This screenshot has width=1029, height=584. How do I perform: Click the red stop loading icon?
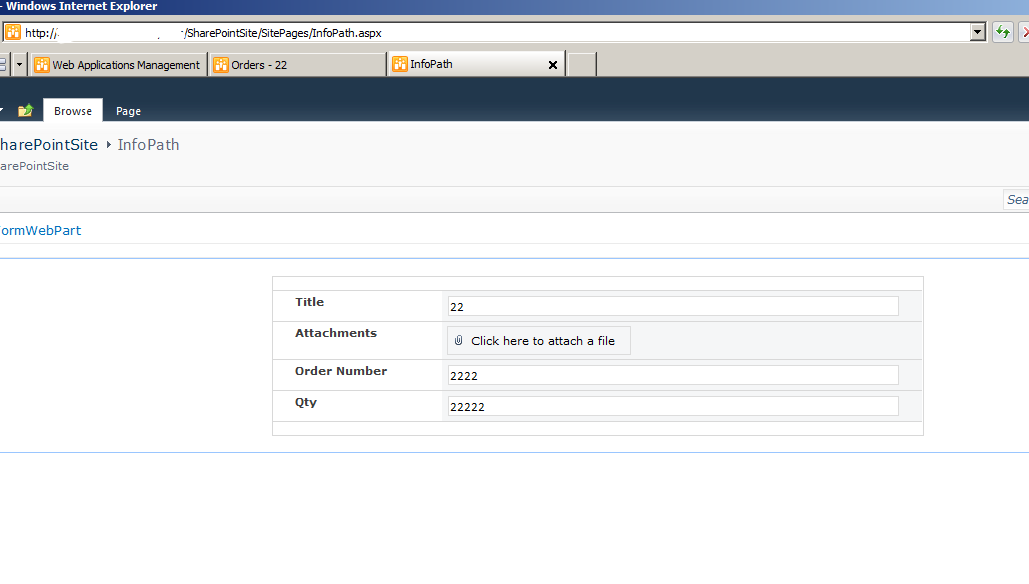pos(1023,31)
